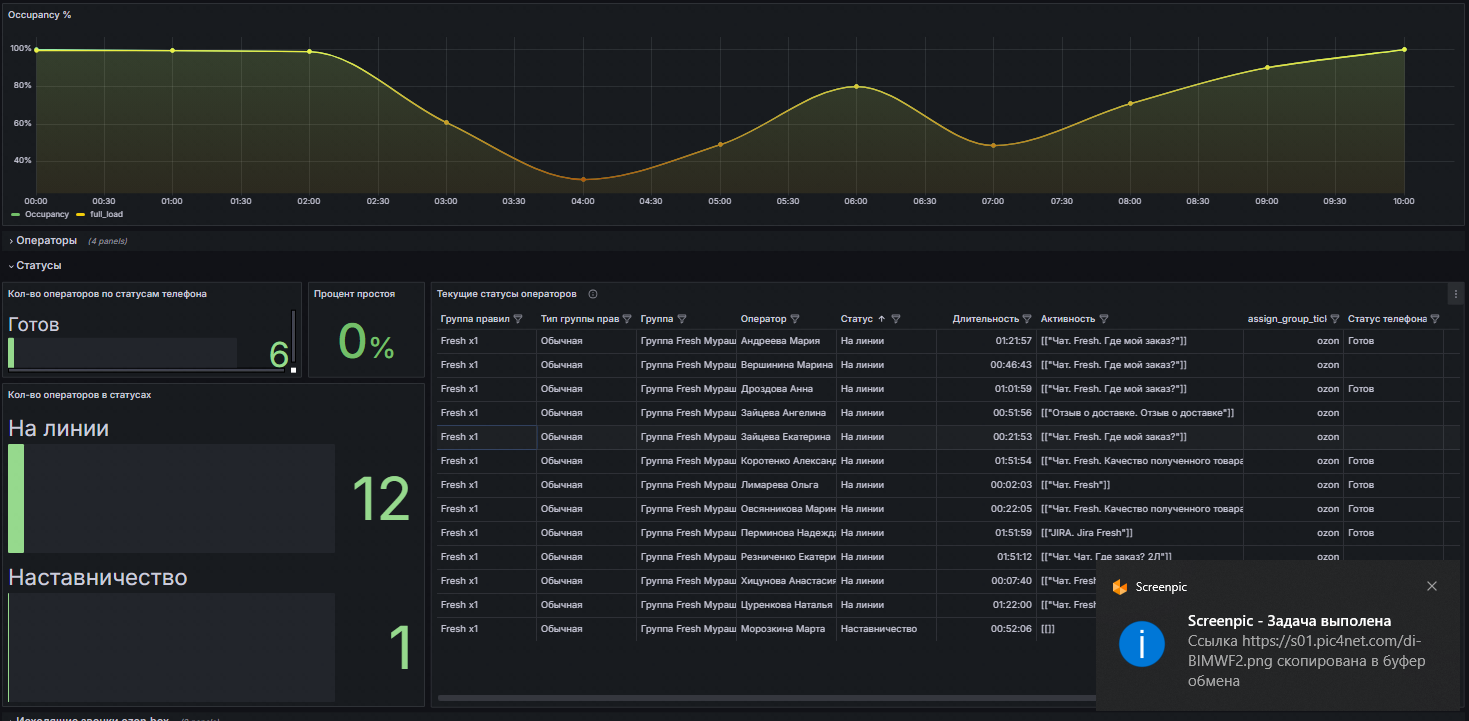The image size is (1469, 721).
Task: Dismiss the Screenpic notification with X
Action: (1432, 586)
